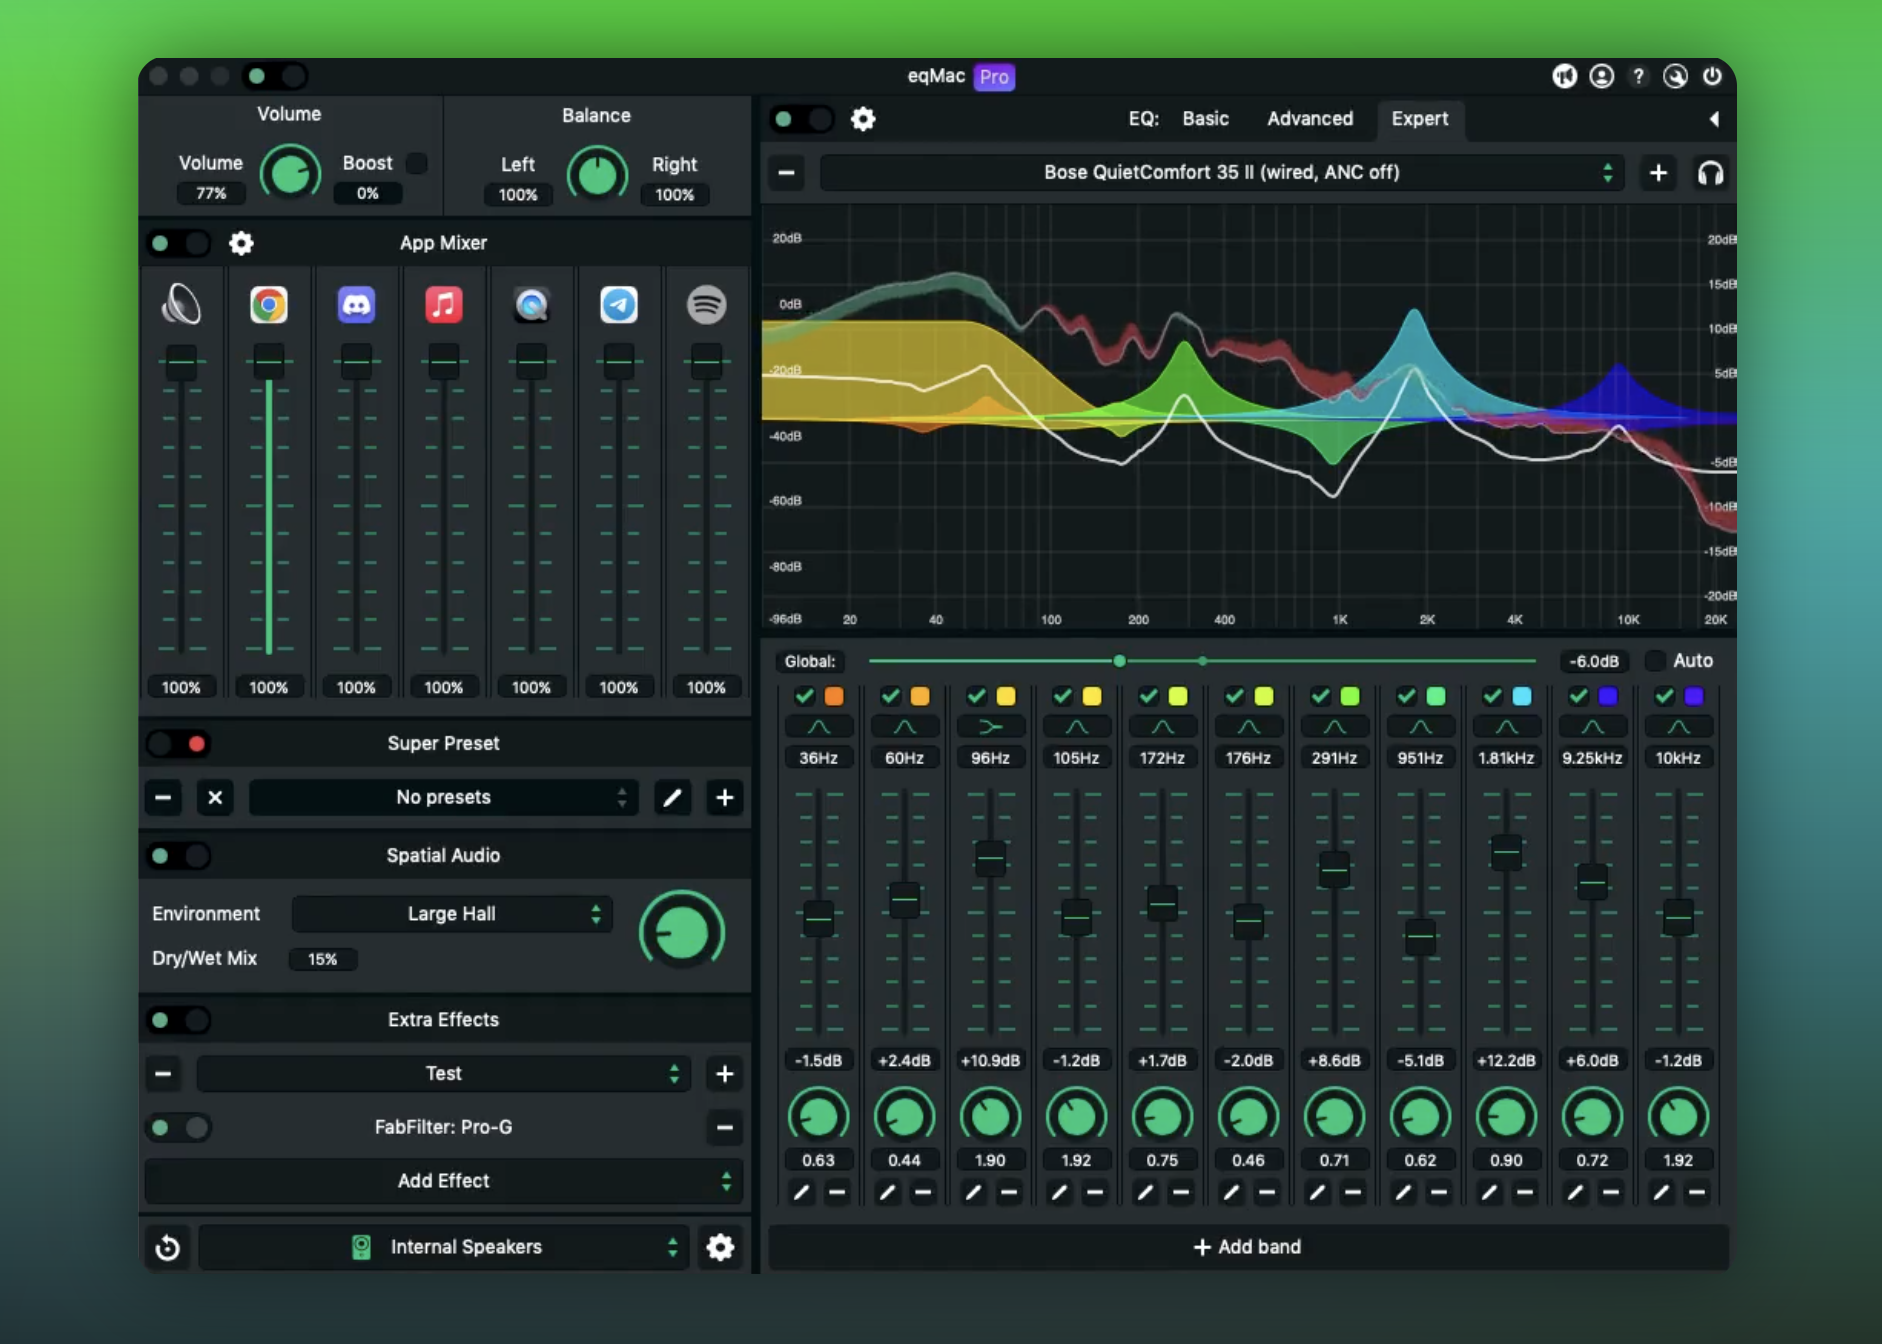The image size is (1882, 1344).
Task: Change filter type of the 96Hz band
Action: coord(990,727)
